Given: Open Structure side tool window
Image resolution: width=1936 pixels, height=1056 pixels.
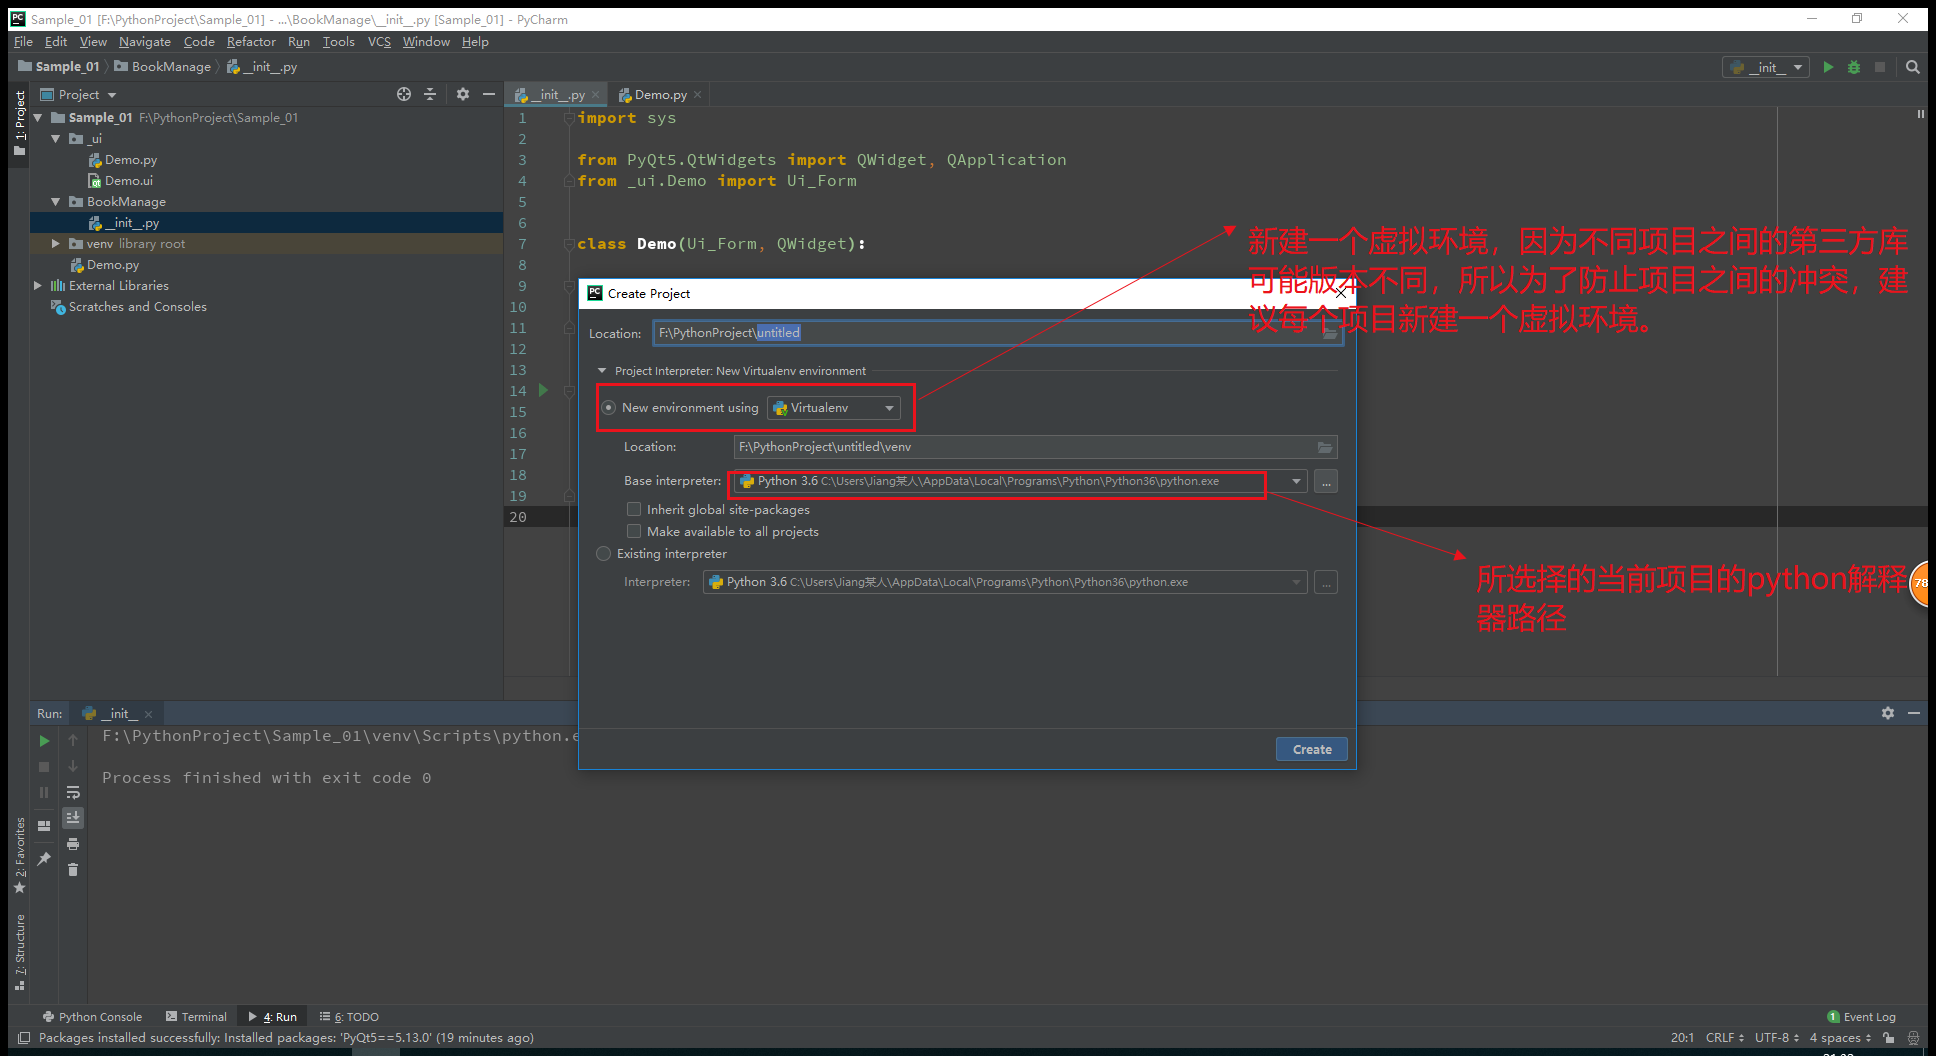Looking at the screenshot, I should [x=19, y=952].
